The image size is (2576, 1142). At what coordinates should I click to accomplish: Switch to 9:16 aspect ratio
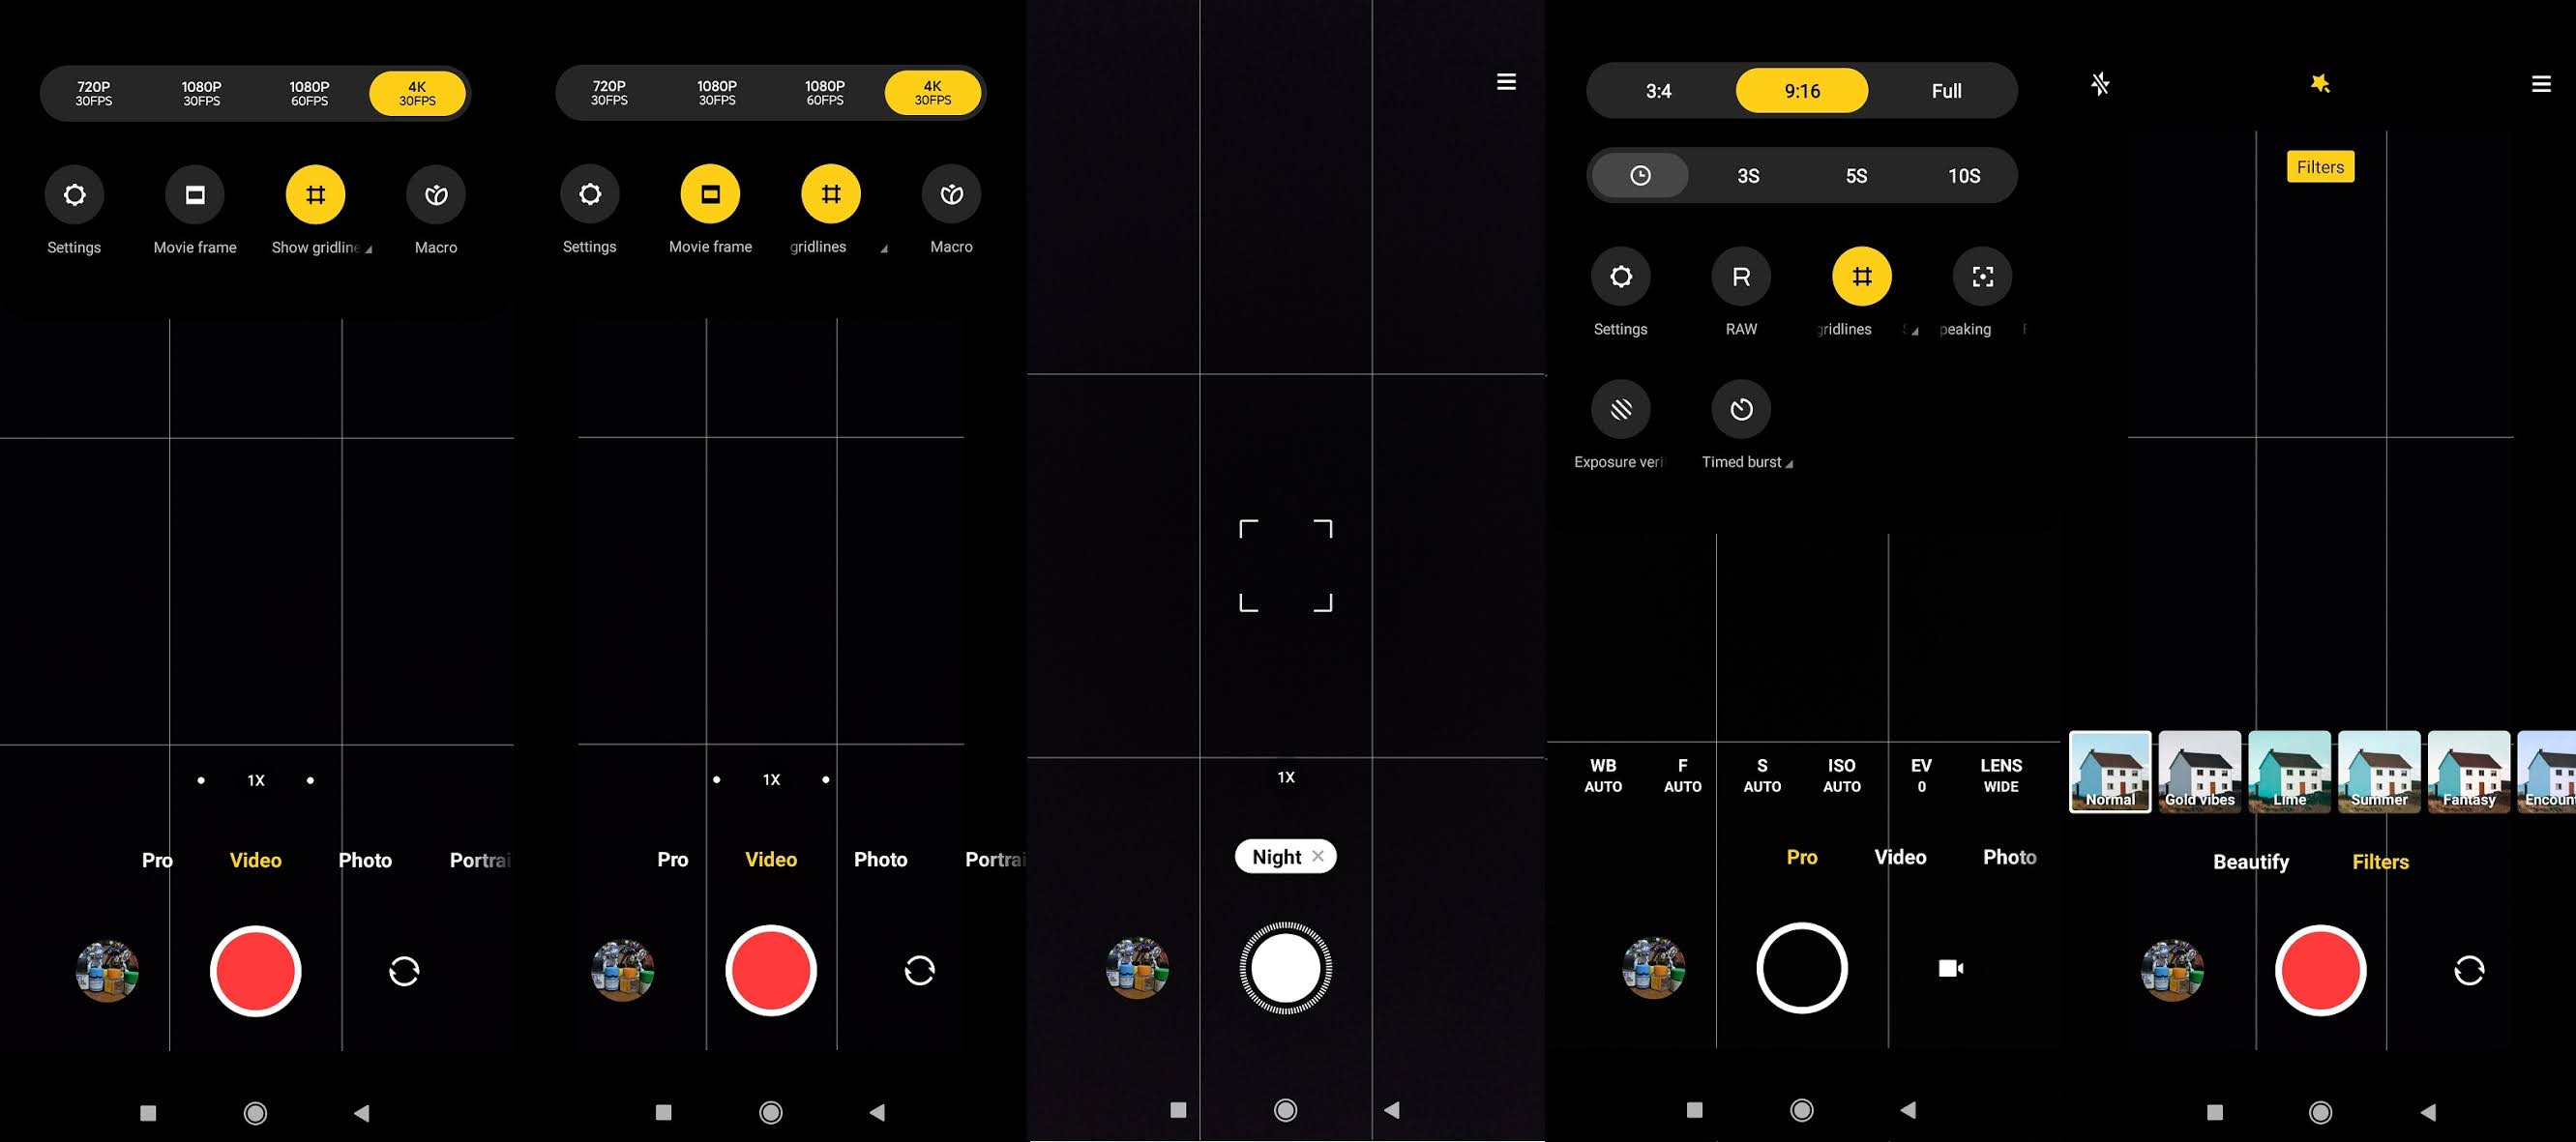tap(1802, 90)
